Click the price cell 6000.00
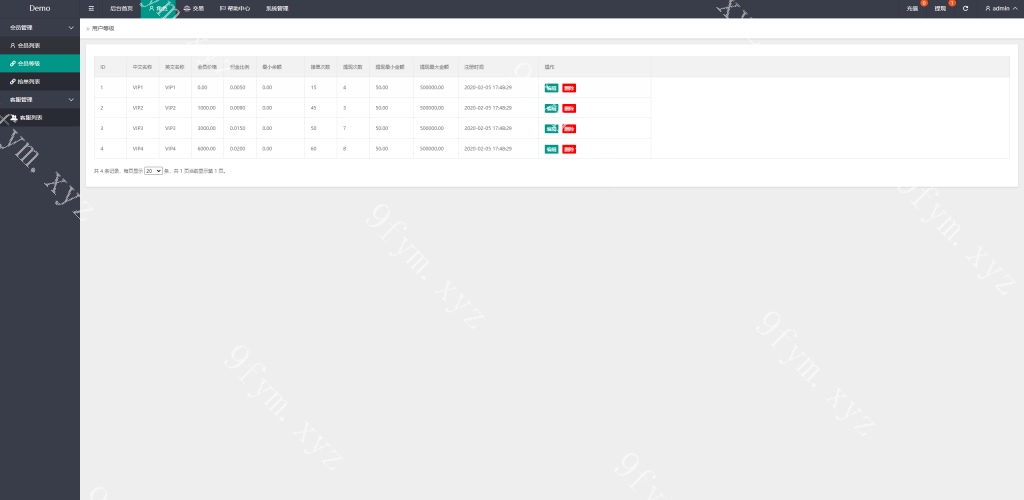Image resolution: width=1024 pixels, height=500 pixels. (206, 149)
